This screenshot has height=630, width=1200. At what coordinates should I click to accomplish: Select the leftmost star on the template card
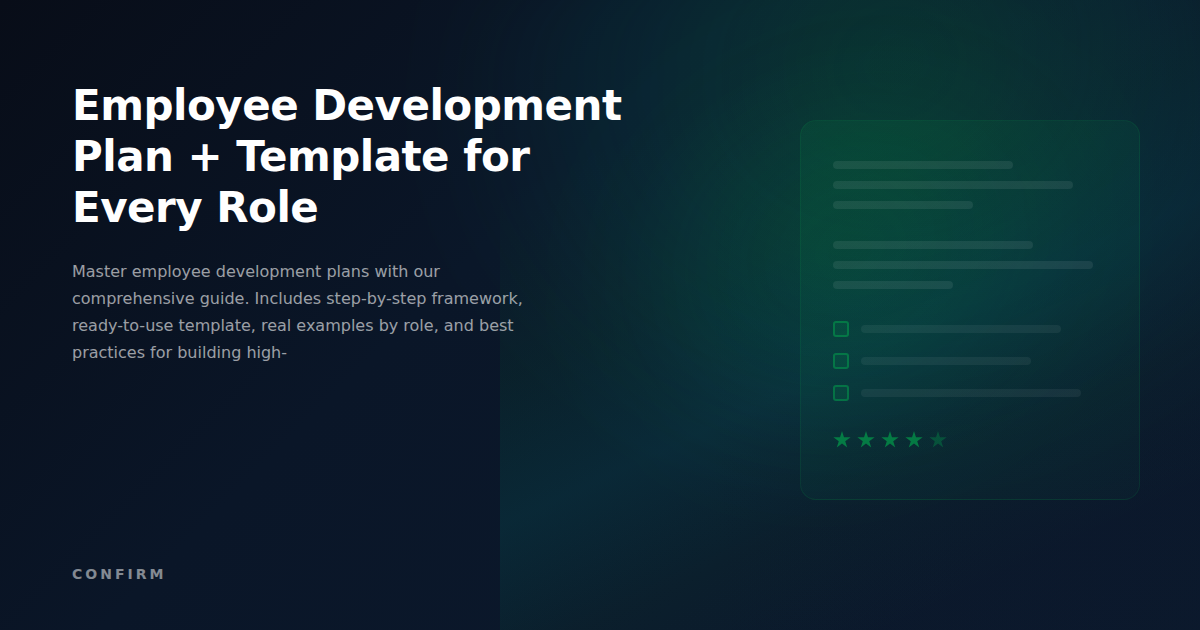(x=841, y=438)
